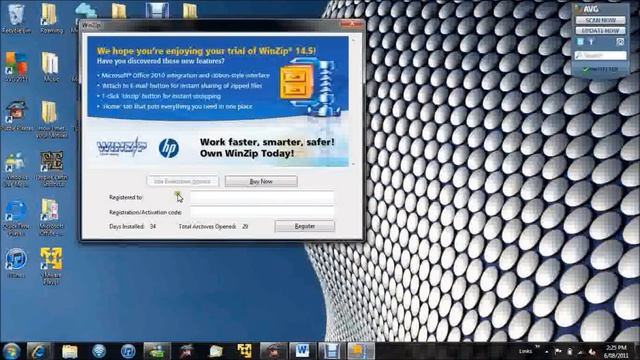Screen dimensions: 640x360
Task: Click the Links toolbar on the taskbar
Action: [525, 351]
